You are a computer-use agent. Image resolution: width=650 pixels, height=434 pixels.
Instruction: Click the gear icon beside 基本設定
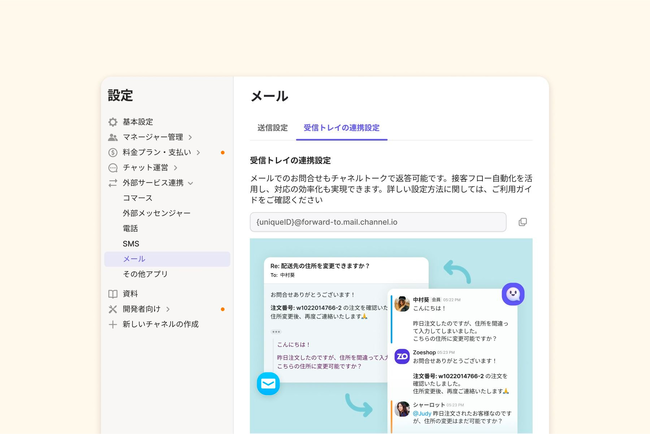coord(113,122)
